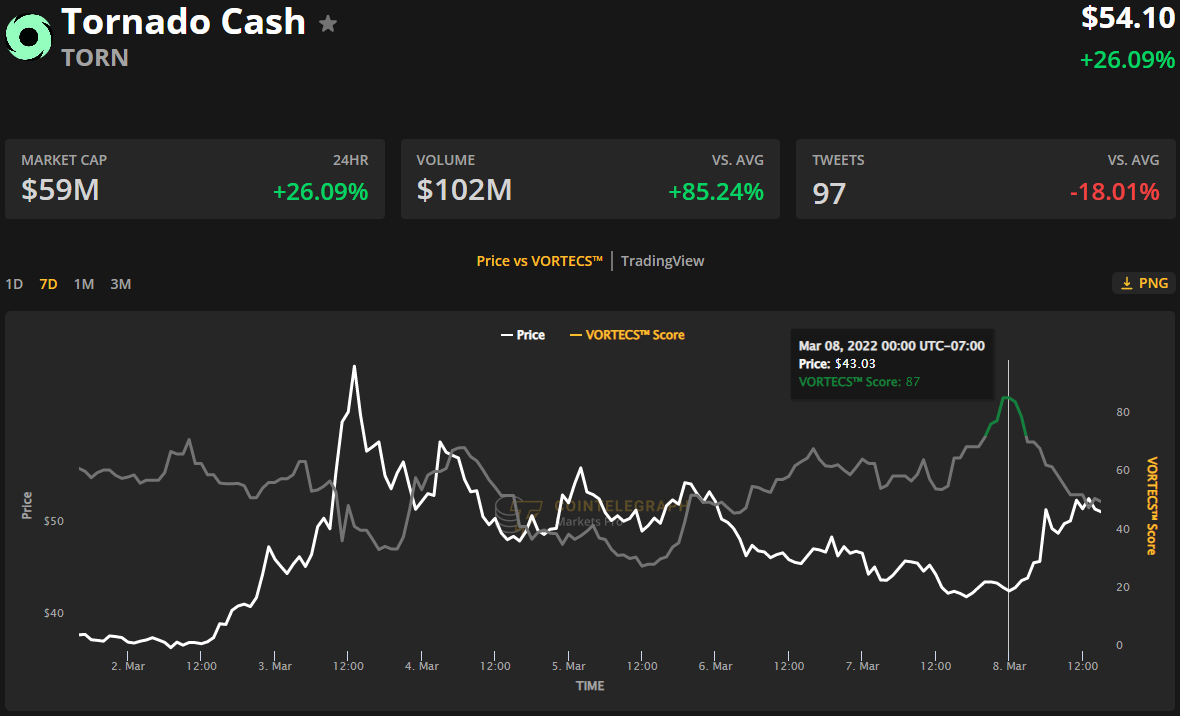
Task: Favorite Tornado Cash with the star icon
Action: [x=328, y=24]
